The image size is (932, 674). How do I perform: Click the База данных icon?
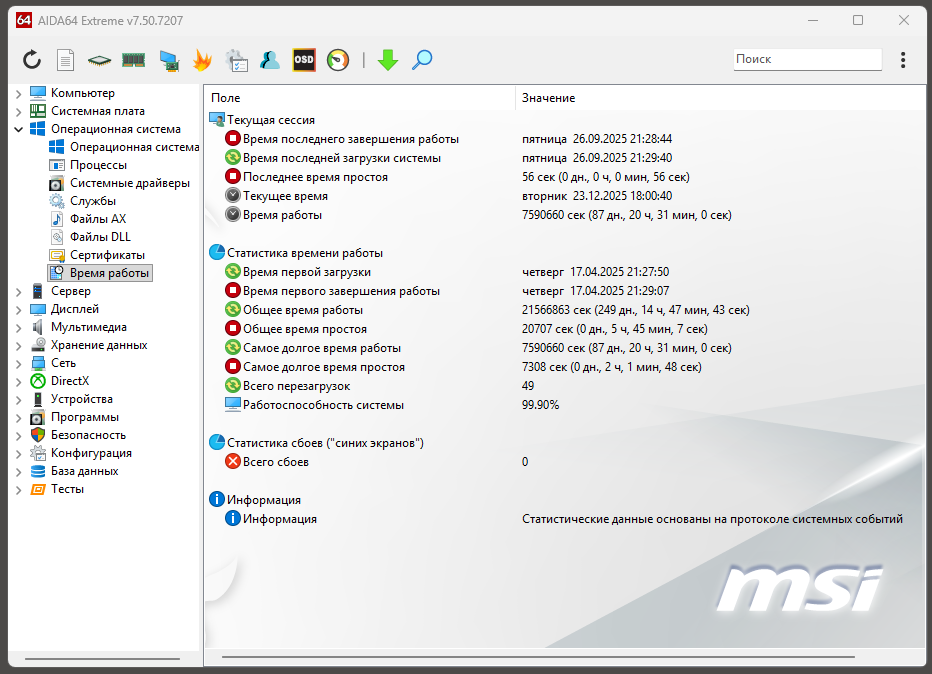tap(38, 471)
